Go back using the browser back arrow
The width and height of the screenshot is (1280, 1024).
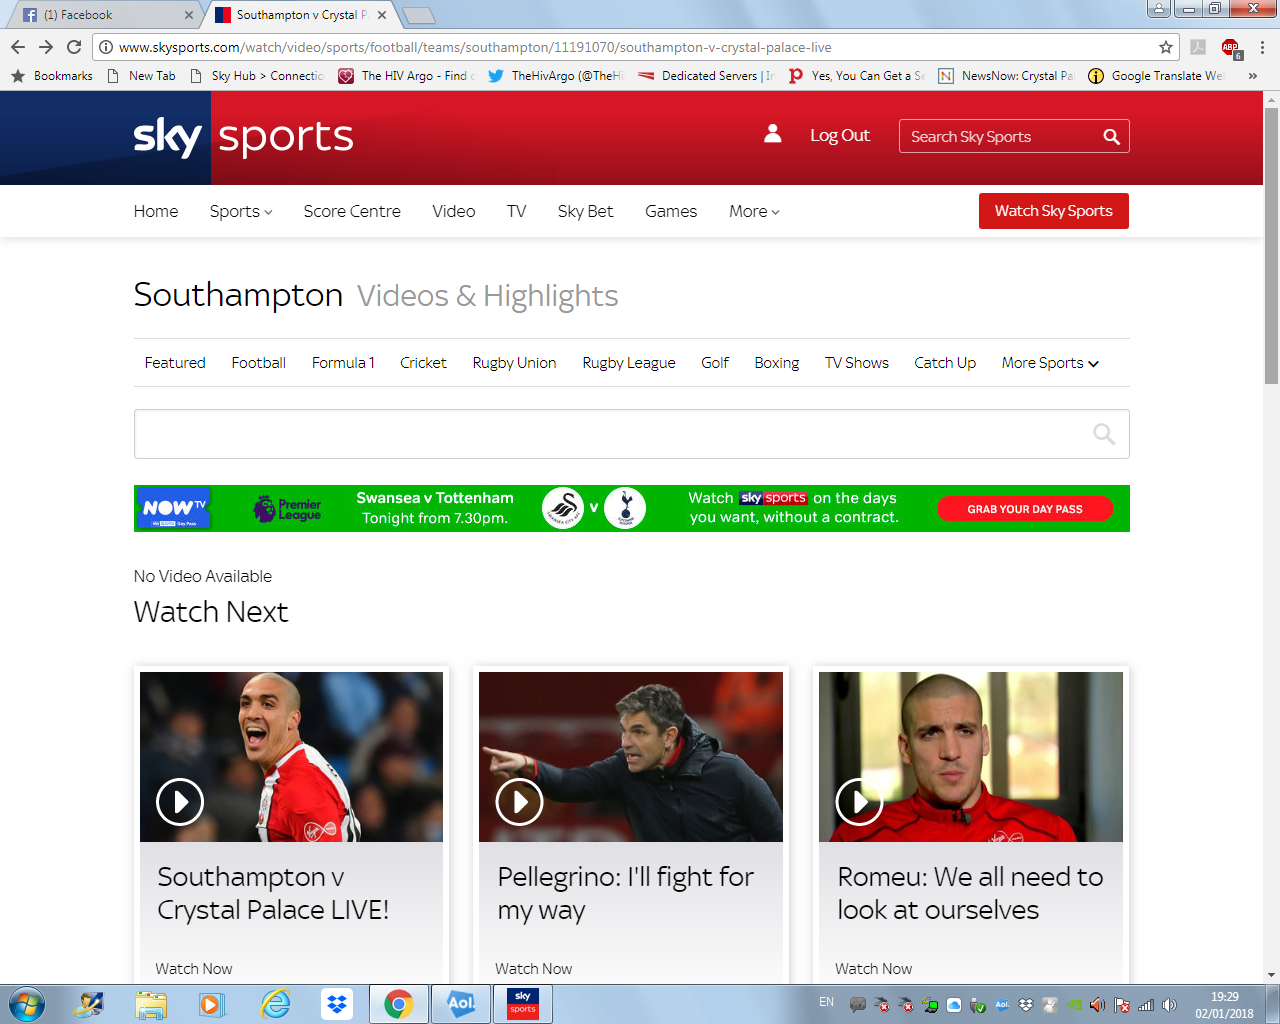(18, 47)
